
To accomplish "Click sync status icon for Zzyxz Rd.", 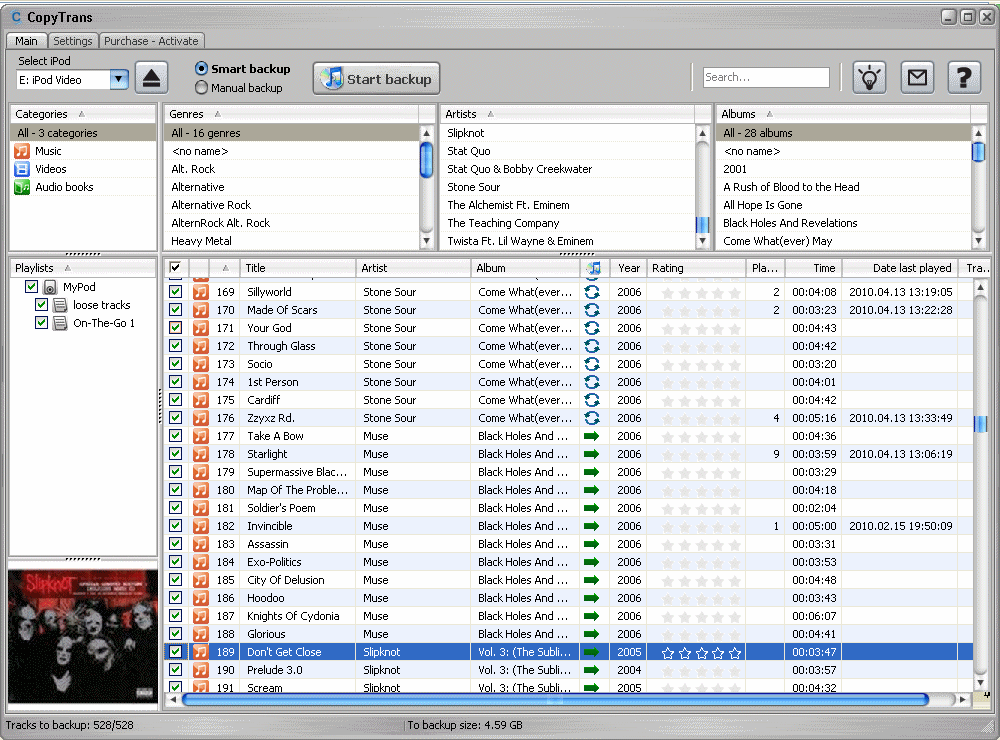I will click(592, 418).
